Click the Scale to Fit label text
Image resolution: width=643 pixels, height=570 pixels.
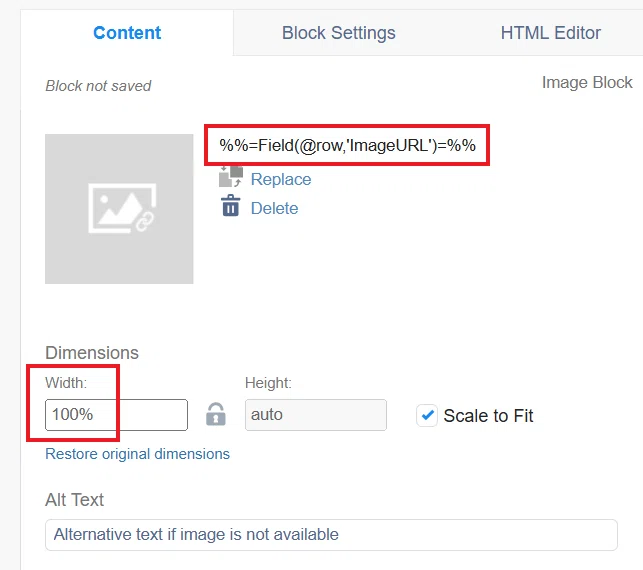(488, 416)
